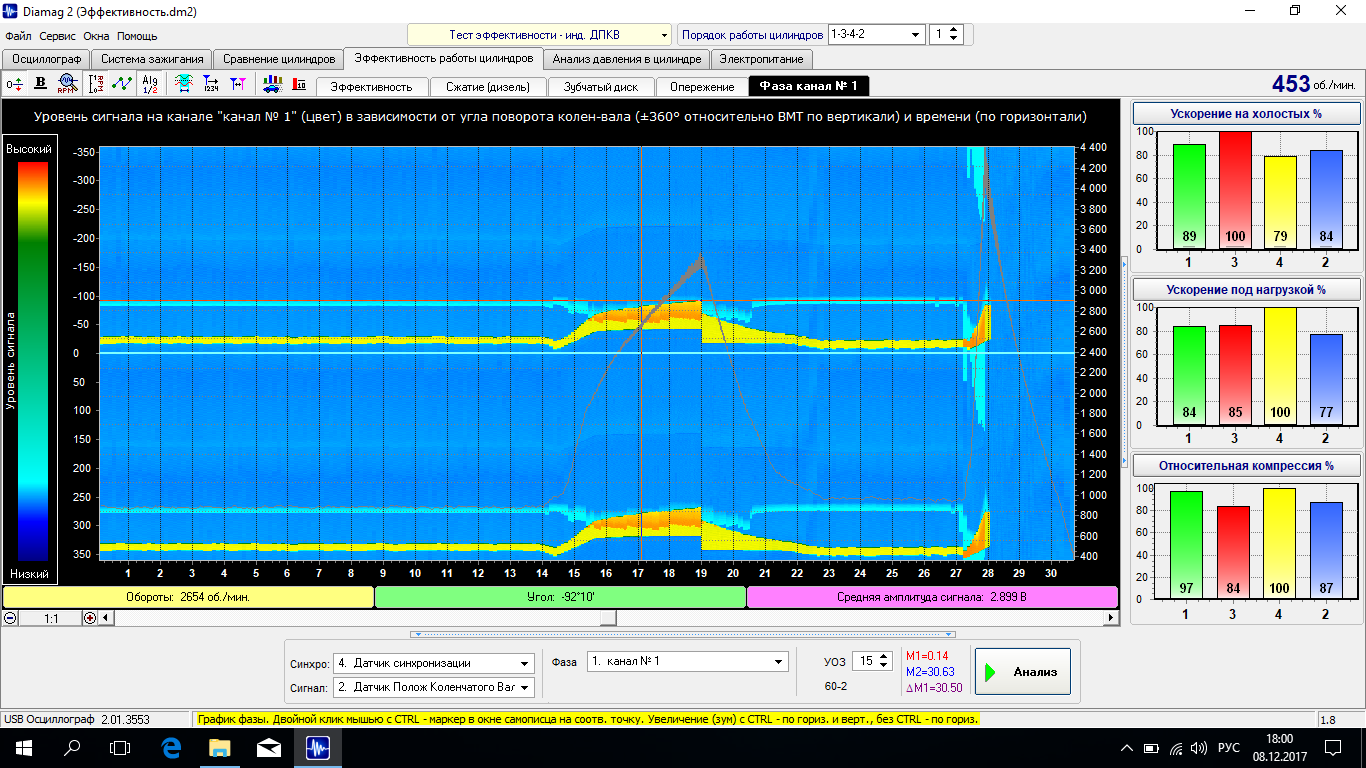The image size is (1366, 768).
Task: Click the volume speaker tray icon
Action: pos(1198,748)
